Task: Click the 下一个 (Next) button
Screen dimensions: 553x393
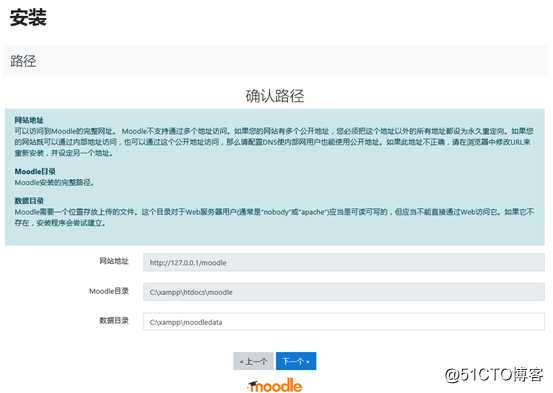Action: coord(296,361)
